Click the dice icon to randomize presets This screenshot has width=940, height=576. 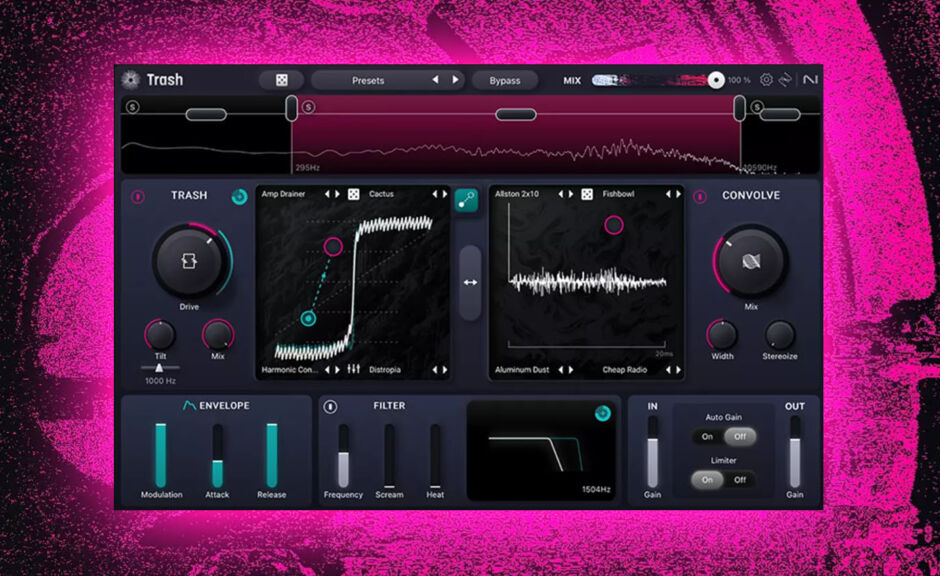pyautogui.click(x=283, y=80)
